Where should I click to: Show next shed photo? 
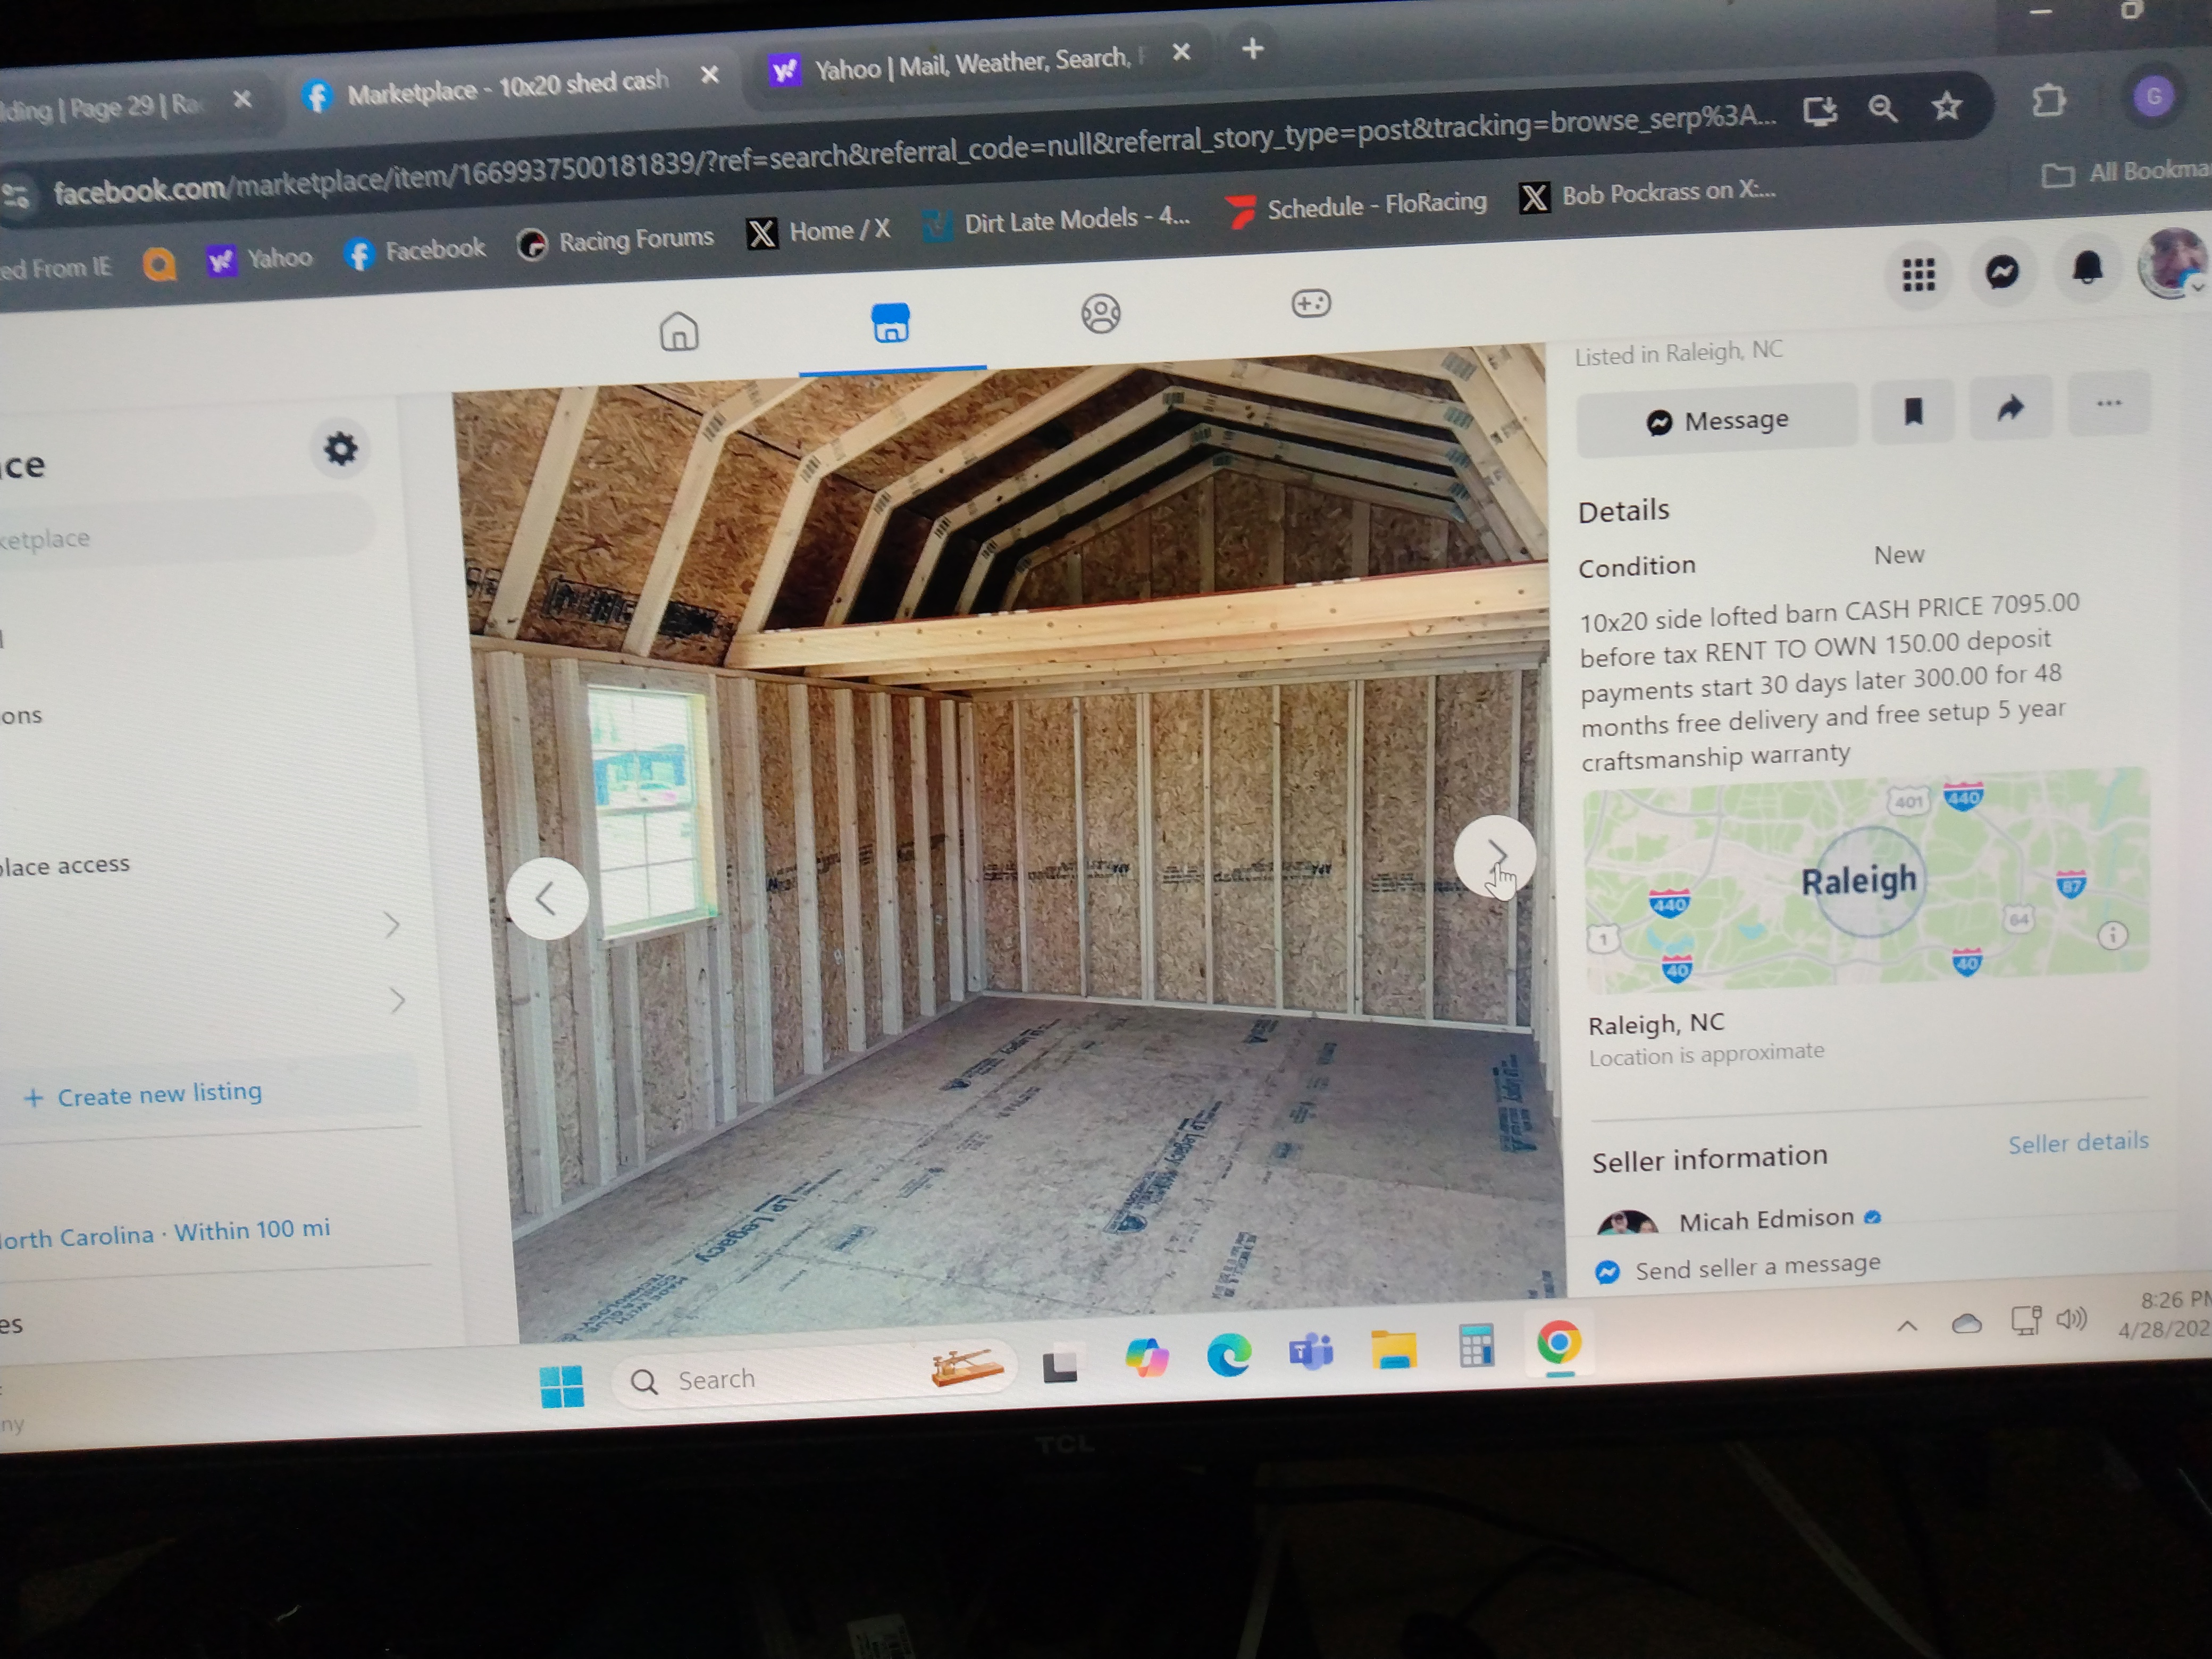[1494, 855]
